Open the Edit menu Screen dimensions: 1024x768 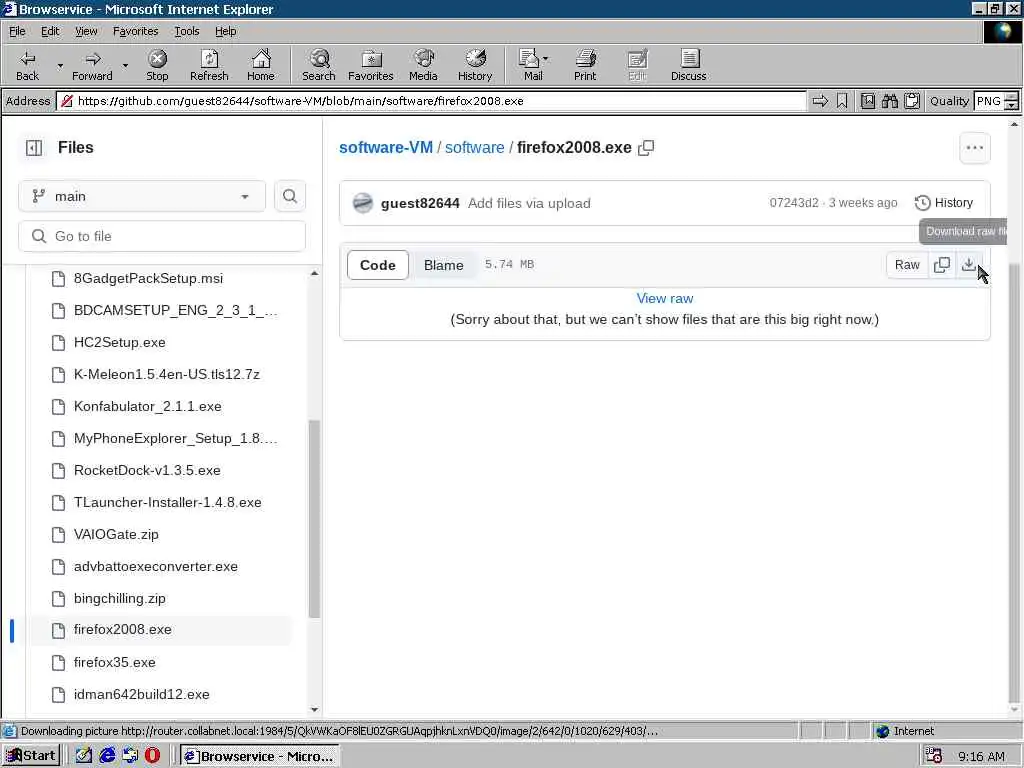(50, 31)
